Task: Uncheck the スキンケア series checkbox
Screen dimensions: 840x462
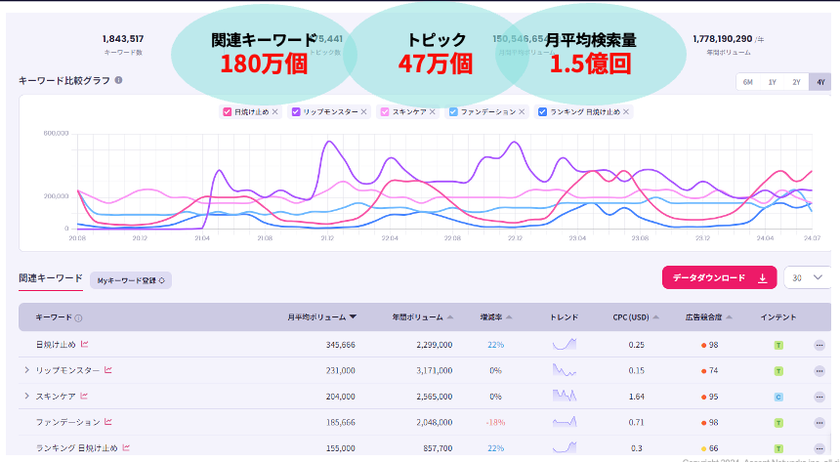Action: click(x=385, y=112)
